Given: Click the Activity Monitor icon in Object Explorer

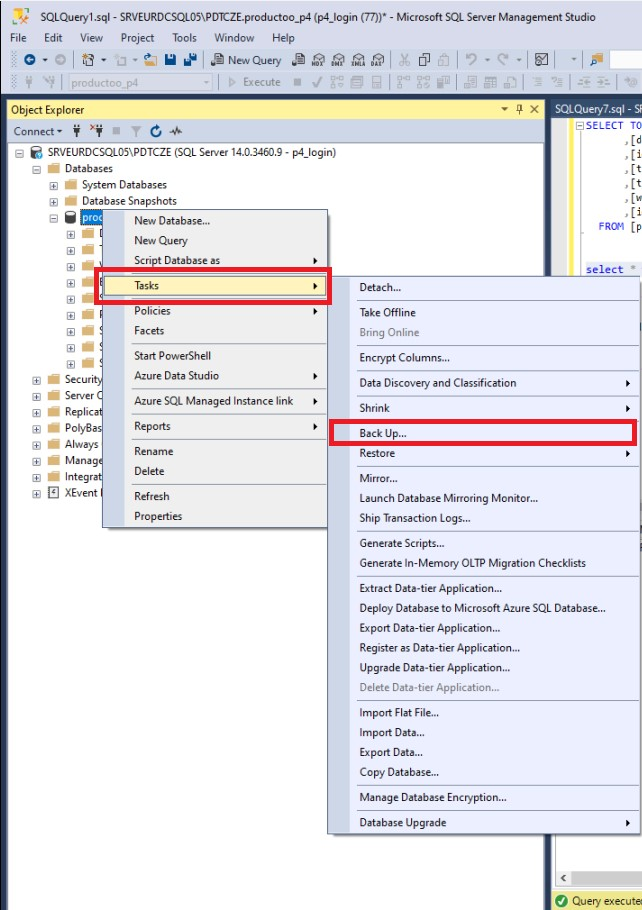Looking at the screenshot, I should coord(176,131).
